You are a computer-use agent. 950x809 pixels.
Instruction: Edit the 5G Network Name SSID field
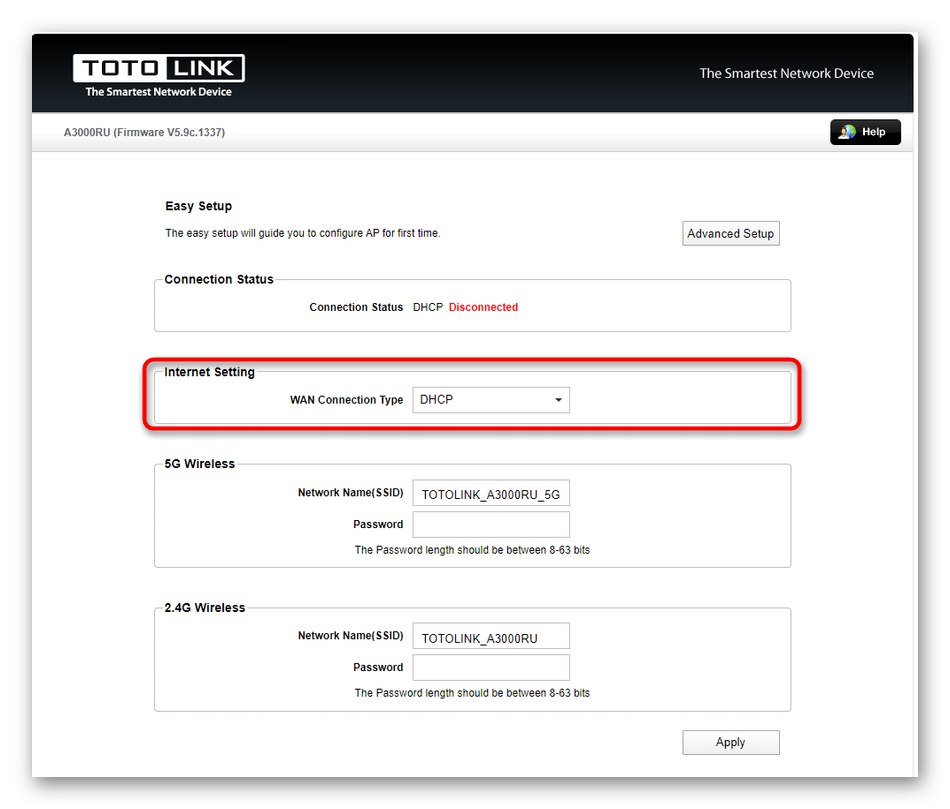point(491,493)
